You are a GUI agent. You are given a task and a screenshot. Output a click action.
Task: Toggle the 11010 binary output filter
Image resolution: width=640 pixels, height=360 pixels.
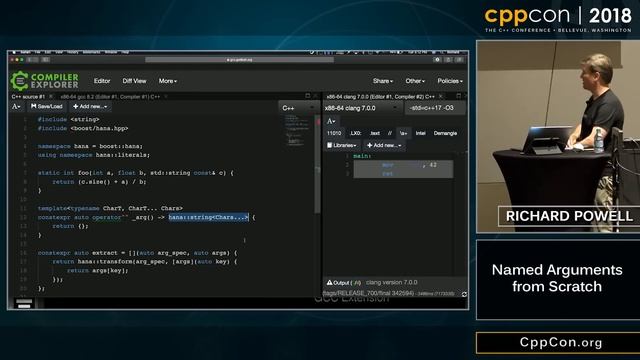tap(334, 133)
